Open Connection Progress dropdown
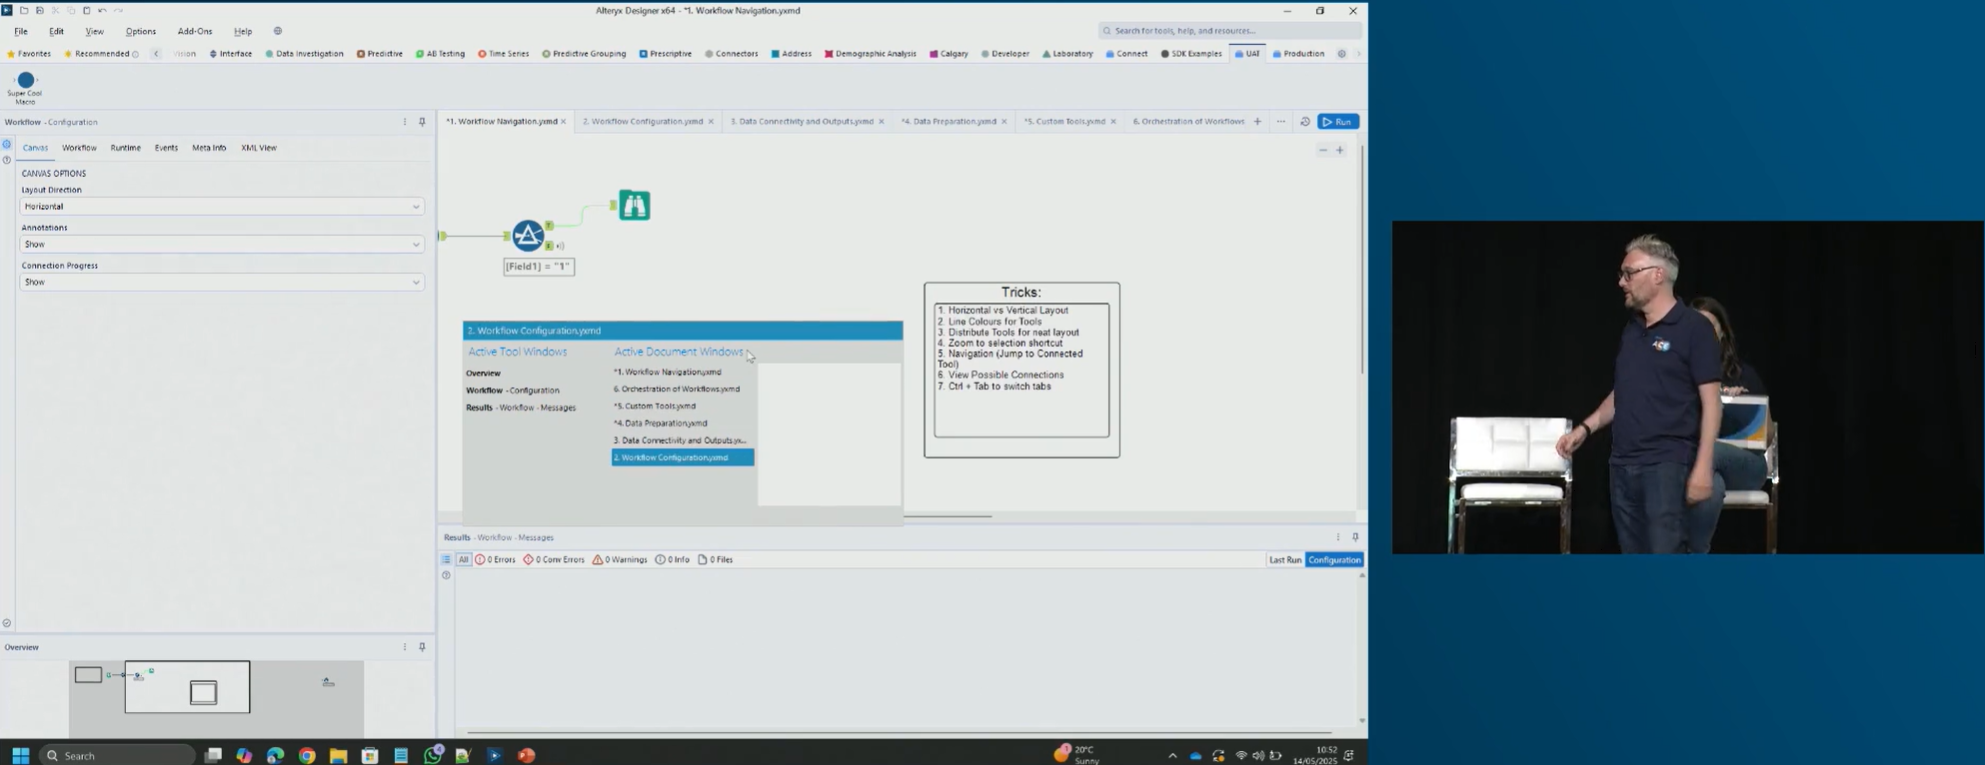Viewport: 1985px width, 765px height. pos(221,282)
